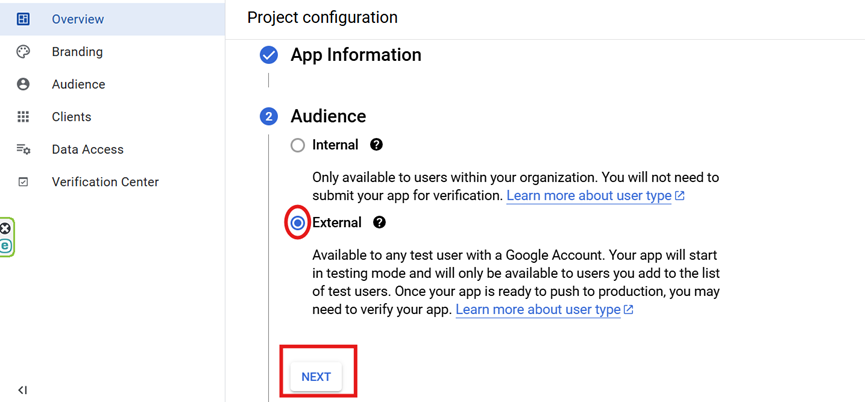Select the Internal audience radio button
The height and width of the screenshot is (402, 865).
coord(297,146)
